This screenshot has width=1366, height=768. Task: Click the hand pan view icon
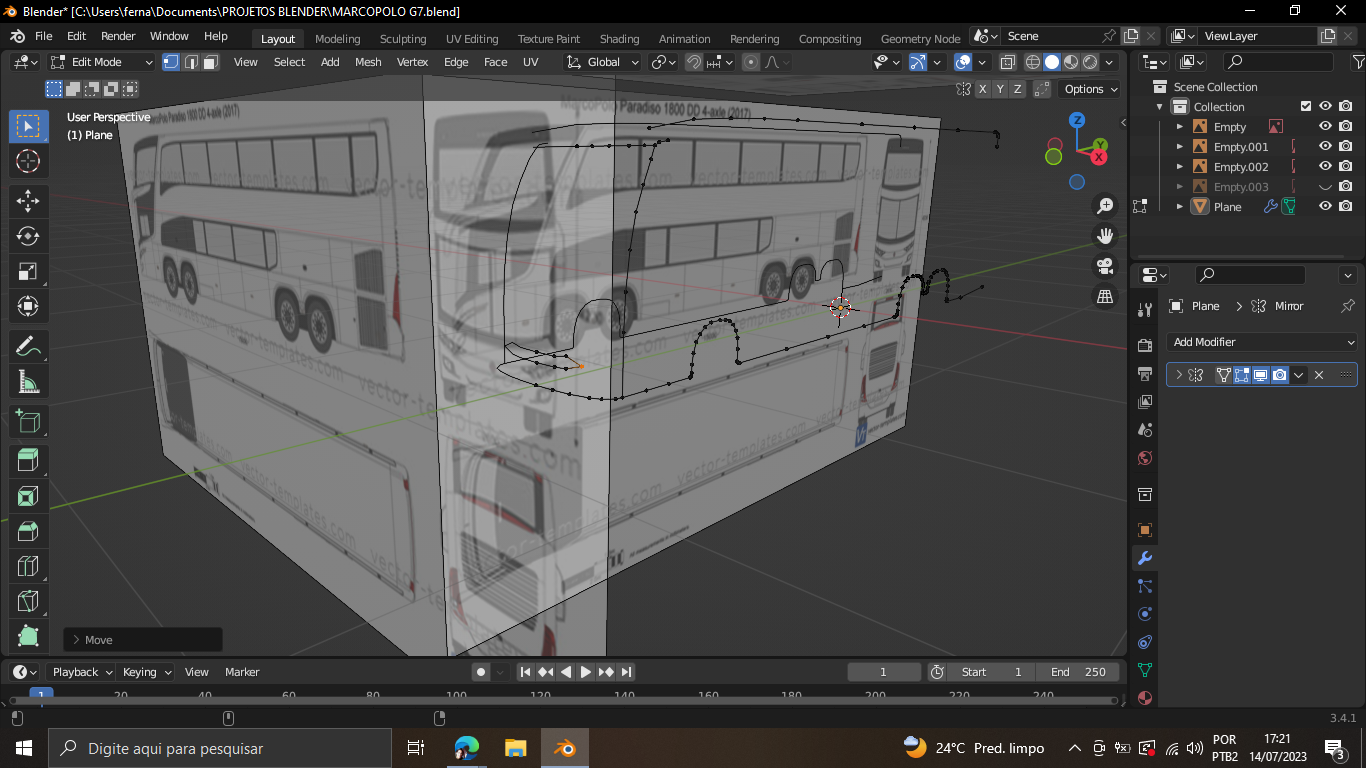click(1105, 236)
